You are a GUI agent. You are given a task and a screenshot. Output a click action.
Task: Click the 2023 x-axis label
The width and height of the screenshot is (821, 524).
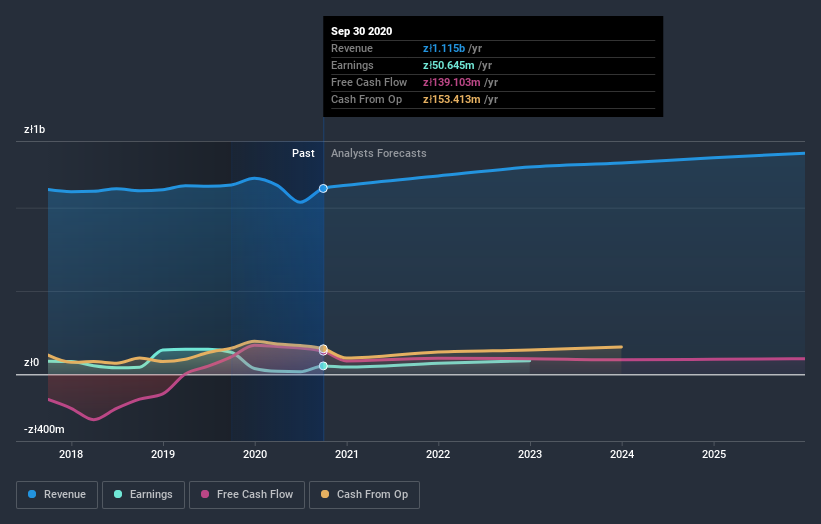point(530,454)
